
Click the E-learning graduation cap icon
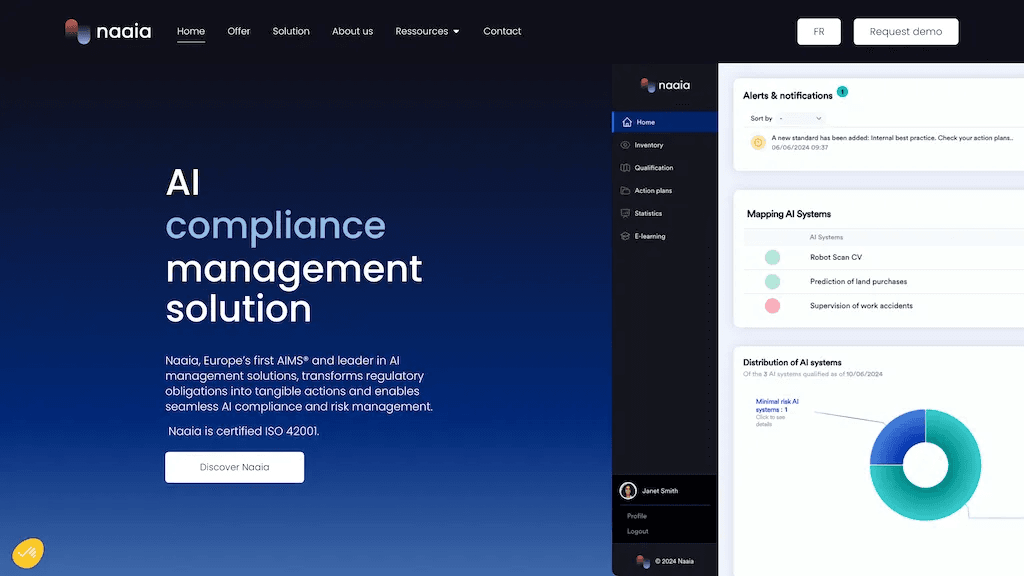coord(625,236)
